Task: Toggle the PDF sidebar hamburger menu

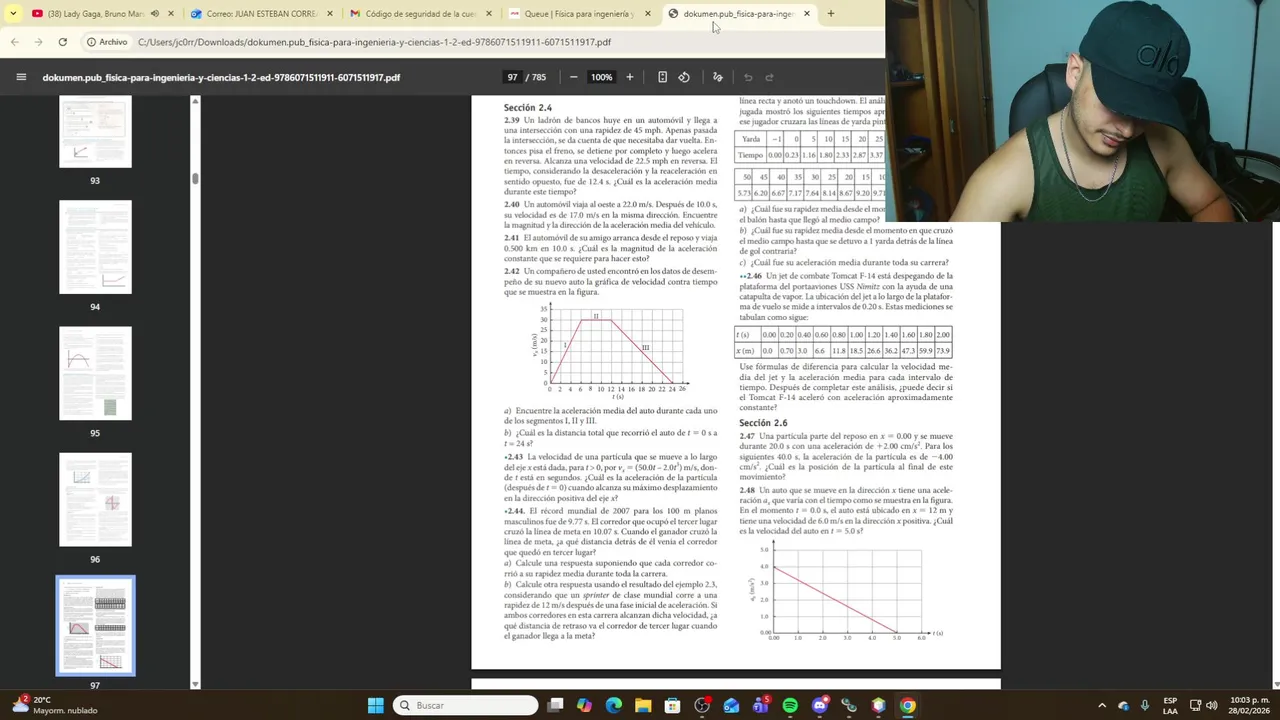Action: 21,77
